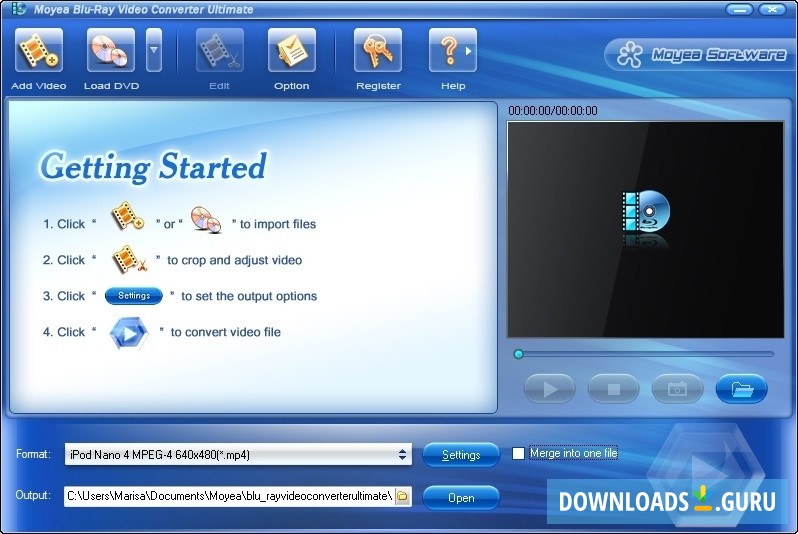798x534 pixels.
Task: Click the blue convert gem in step 4
Action: 129,333
